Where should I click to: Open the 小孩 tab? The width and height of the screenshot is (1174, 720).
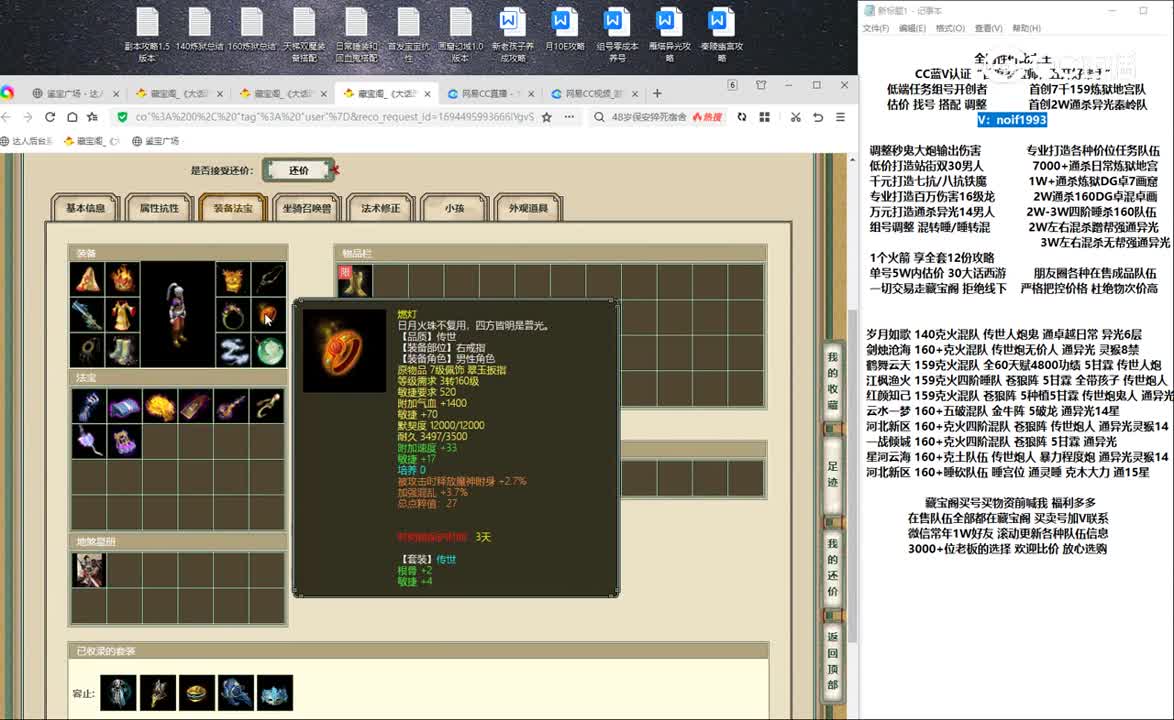click(454, 208)
